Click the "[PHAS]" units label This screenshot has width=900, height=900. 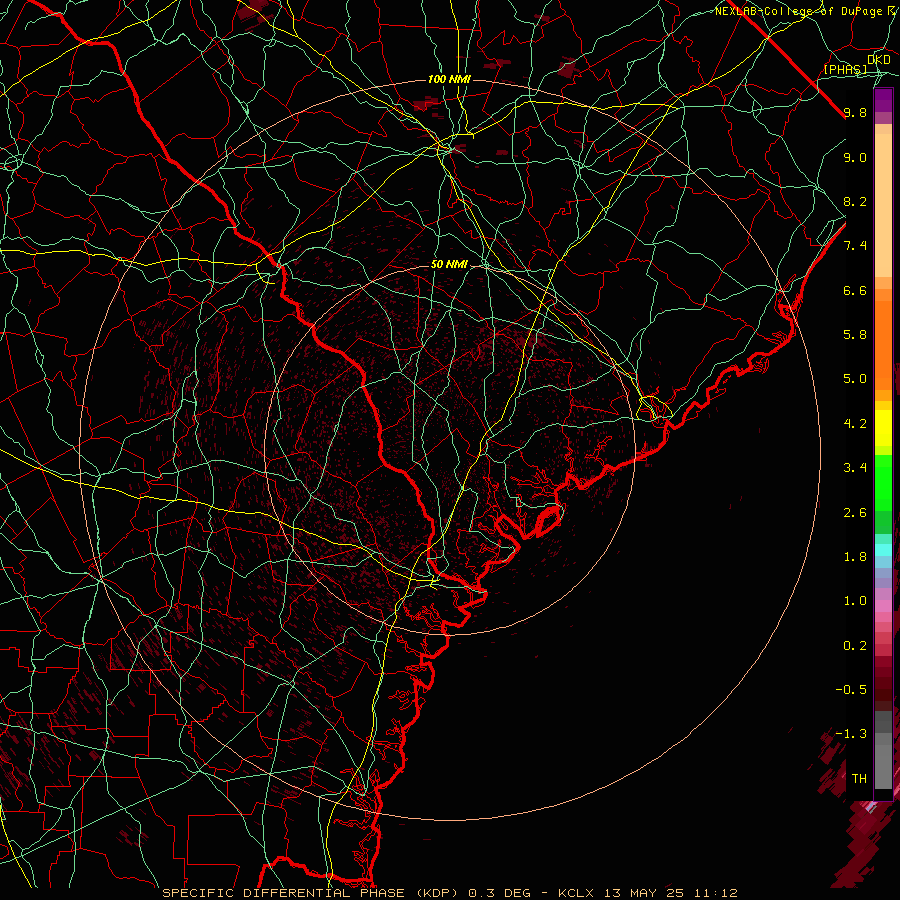pos(845,69)
